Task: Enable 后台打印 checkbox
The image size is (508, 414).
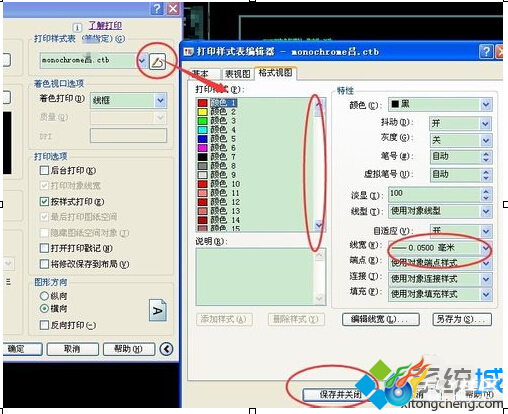Action: click(44, 170)
